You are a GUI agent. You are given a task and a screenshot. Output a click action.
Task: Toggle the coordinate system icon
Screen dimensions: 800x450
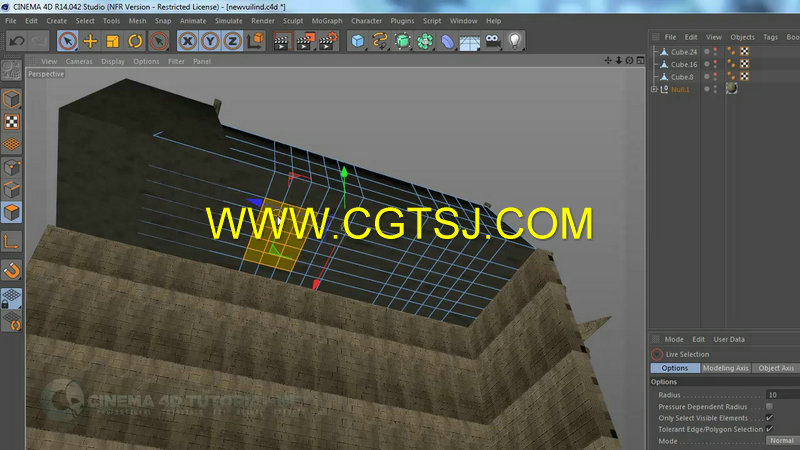pos(256,41)
